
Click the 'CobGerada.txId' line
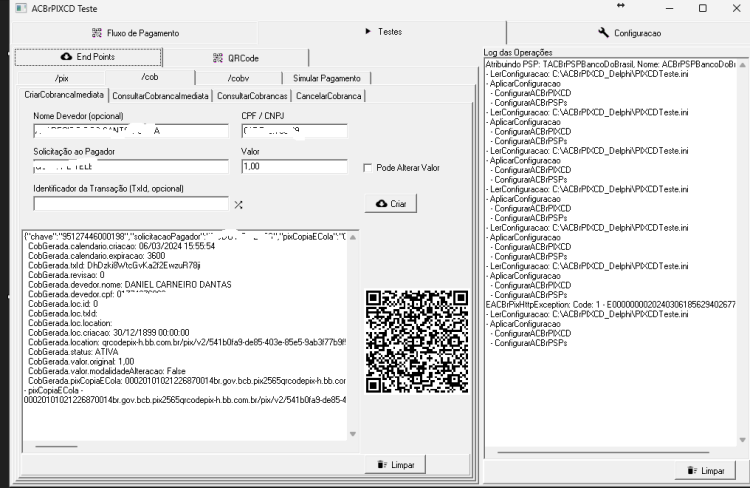(x=114, y=266)
